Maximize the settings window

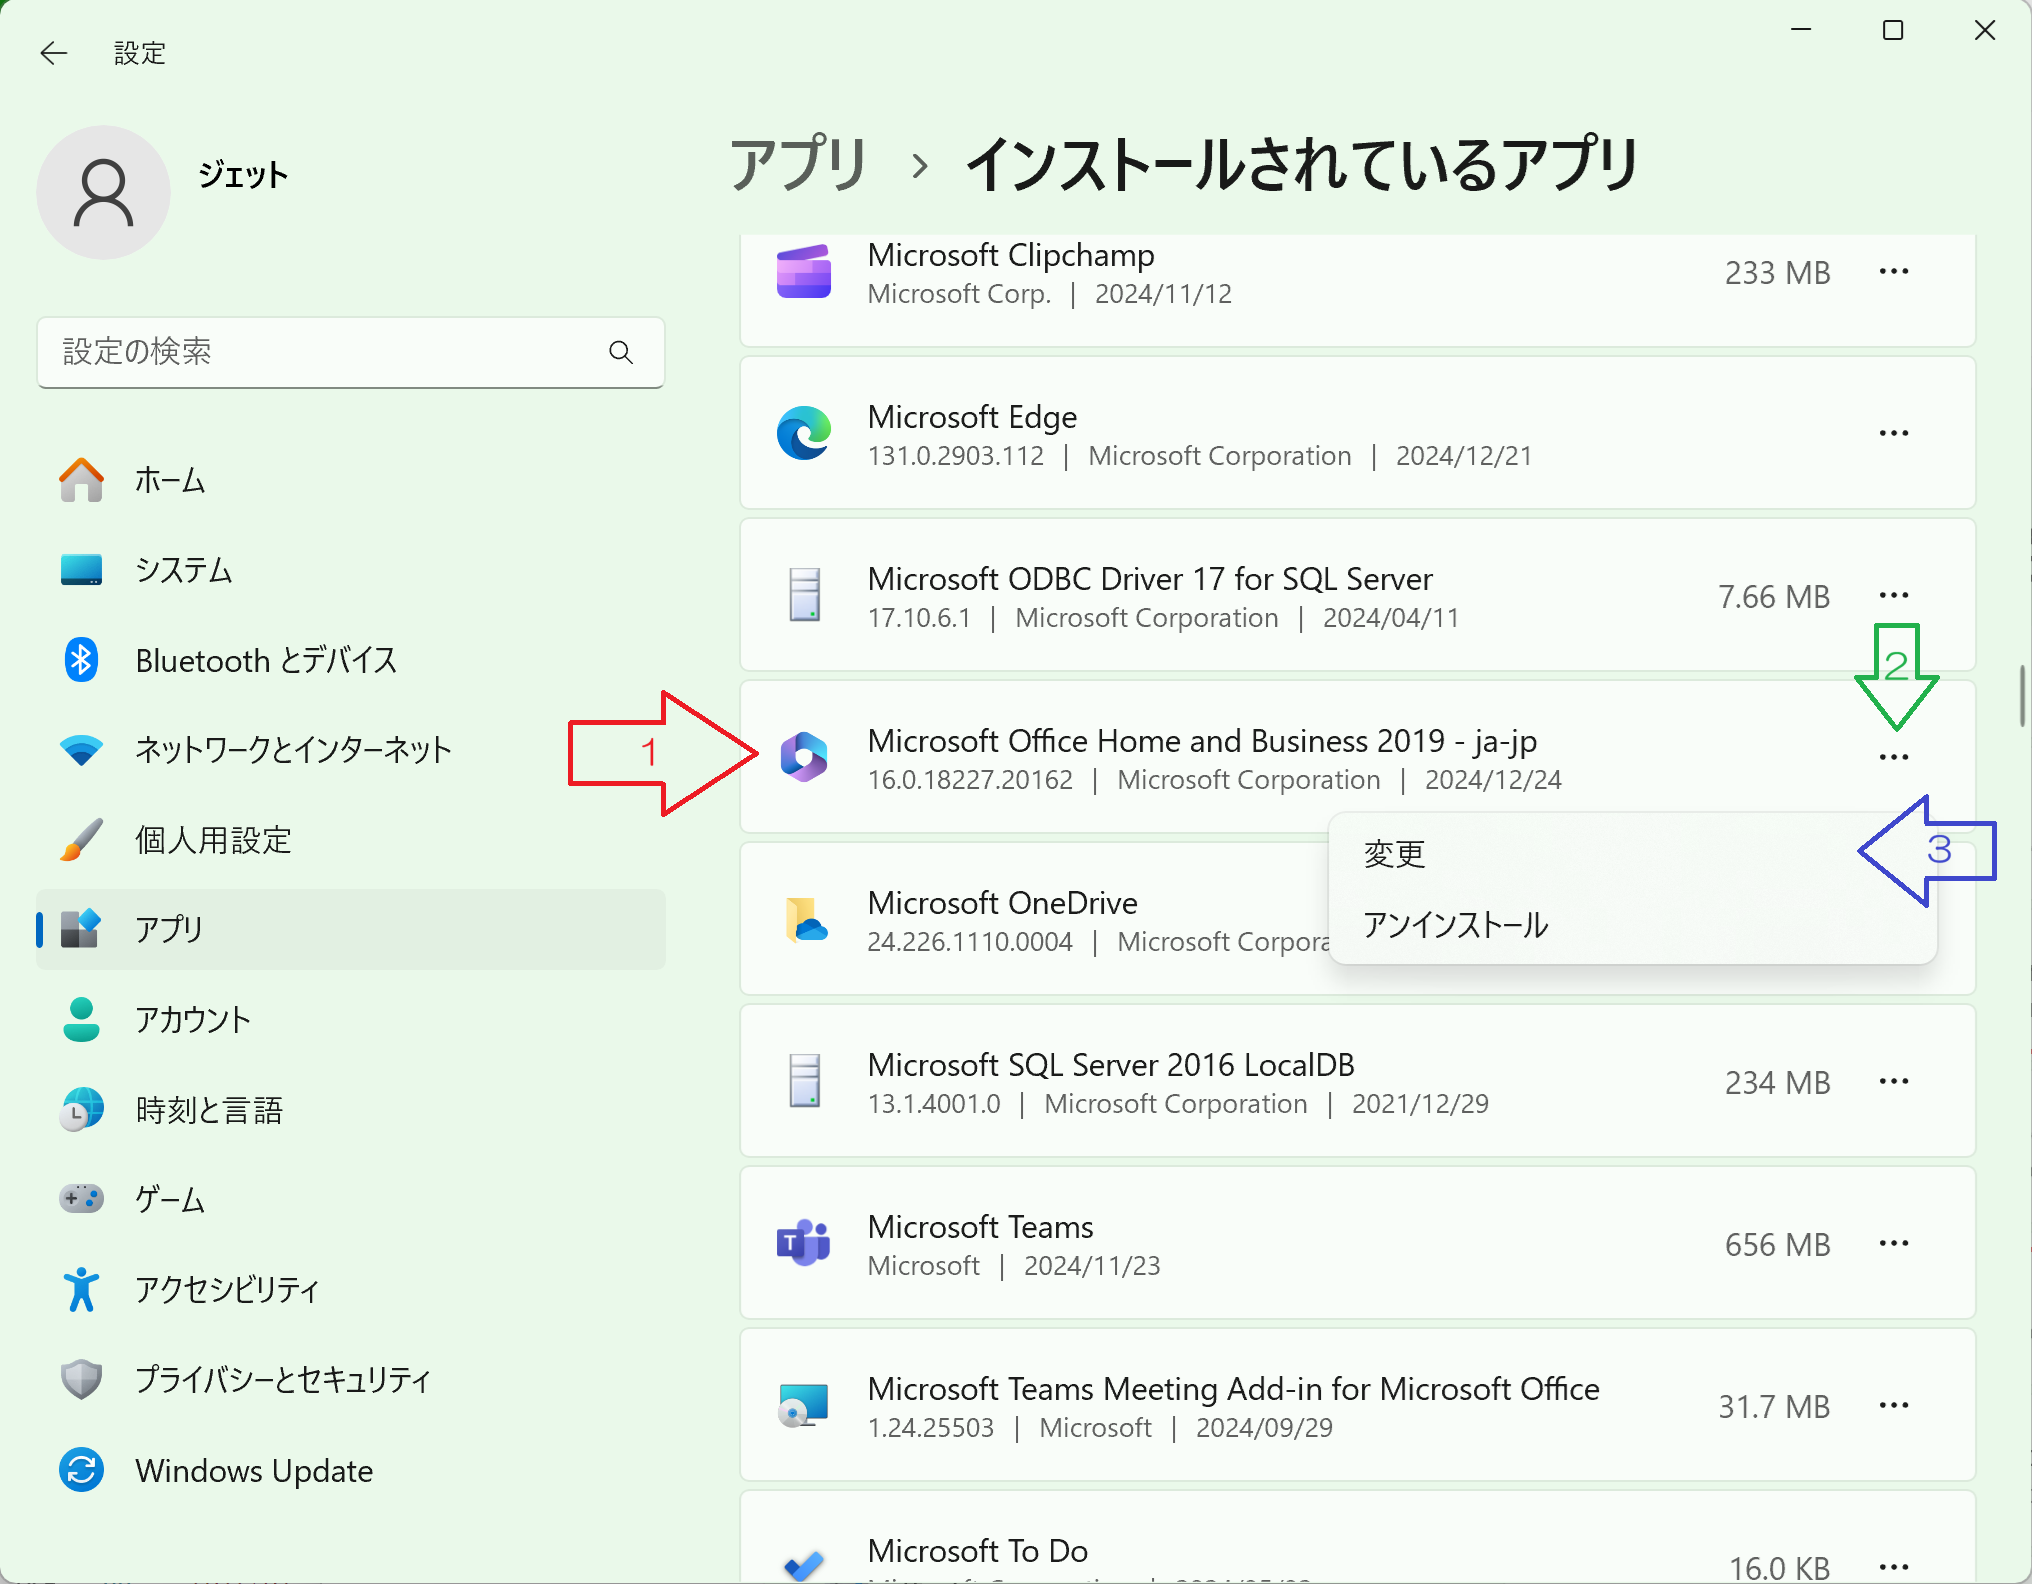pyautogui.click(x=1893, y=30)
